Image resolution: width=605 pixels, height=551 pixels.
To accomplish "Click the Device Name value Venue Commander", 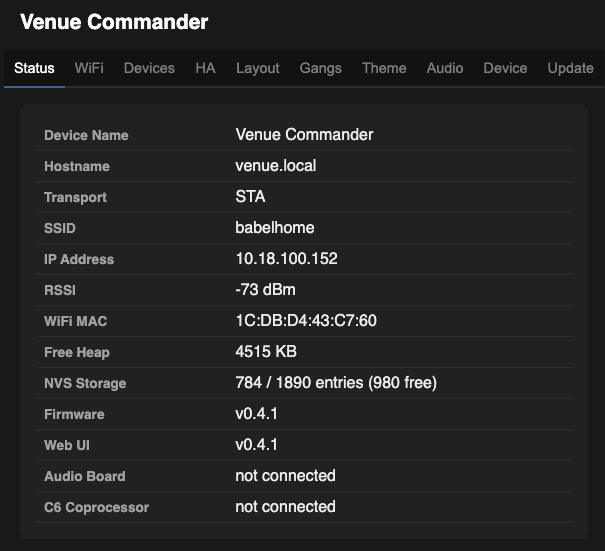I will 304,135.
